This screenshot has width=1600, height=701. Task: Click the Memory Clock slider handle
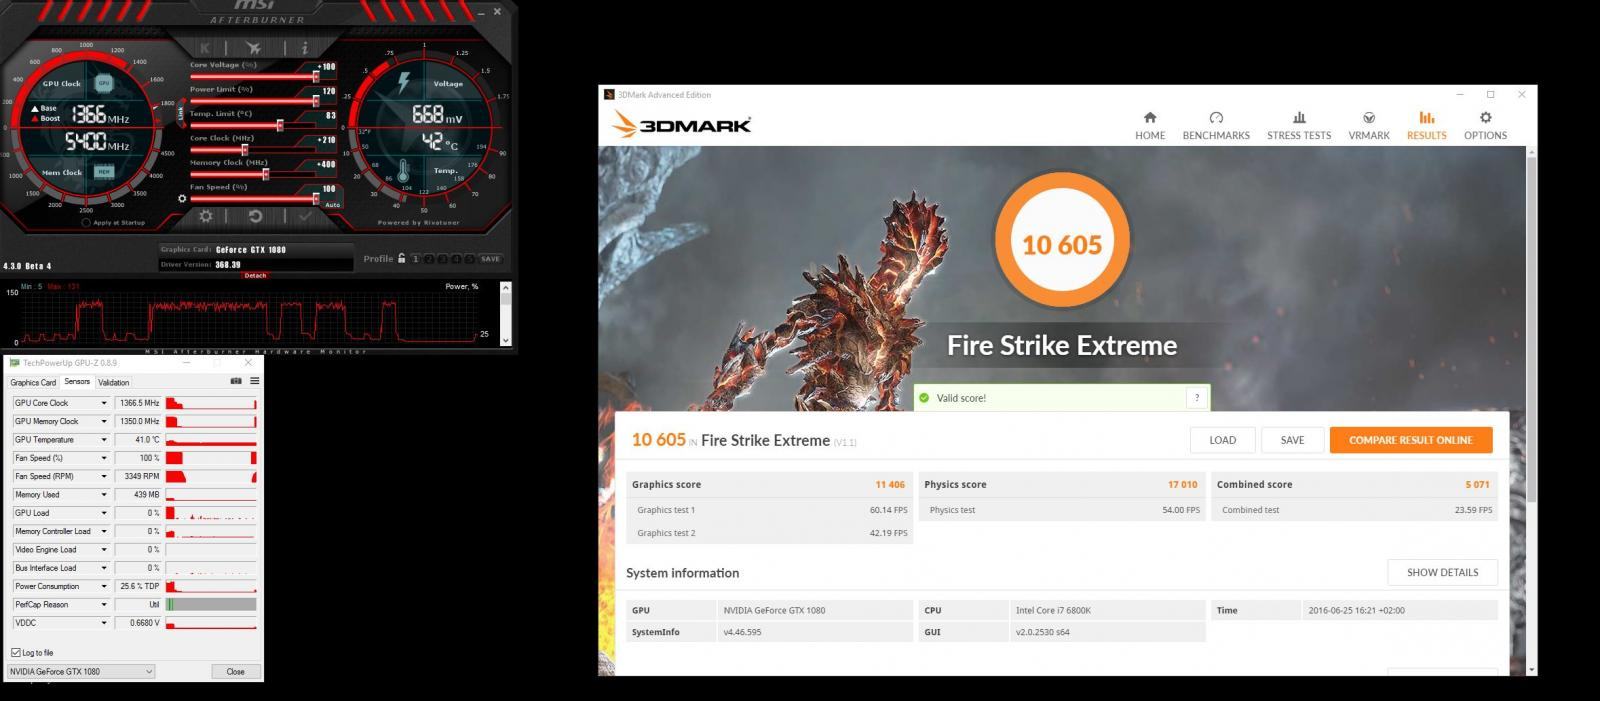coord(265,174)
